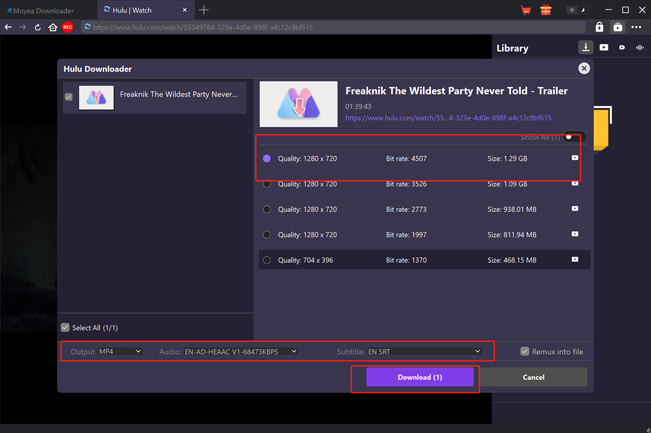Image resolution: width=651 pixels, height=433 pixels.
Task: Reload the page with the refresh icon
Action: pos(38,27)
